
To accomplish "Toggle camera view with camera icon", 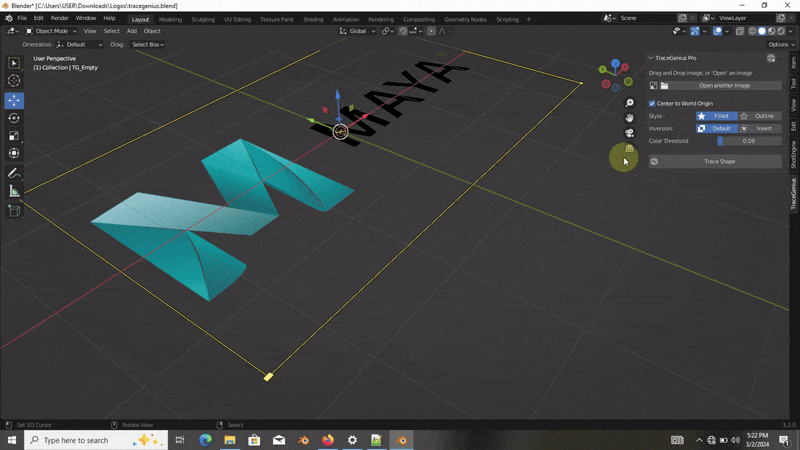I will click(629, 133).
